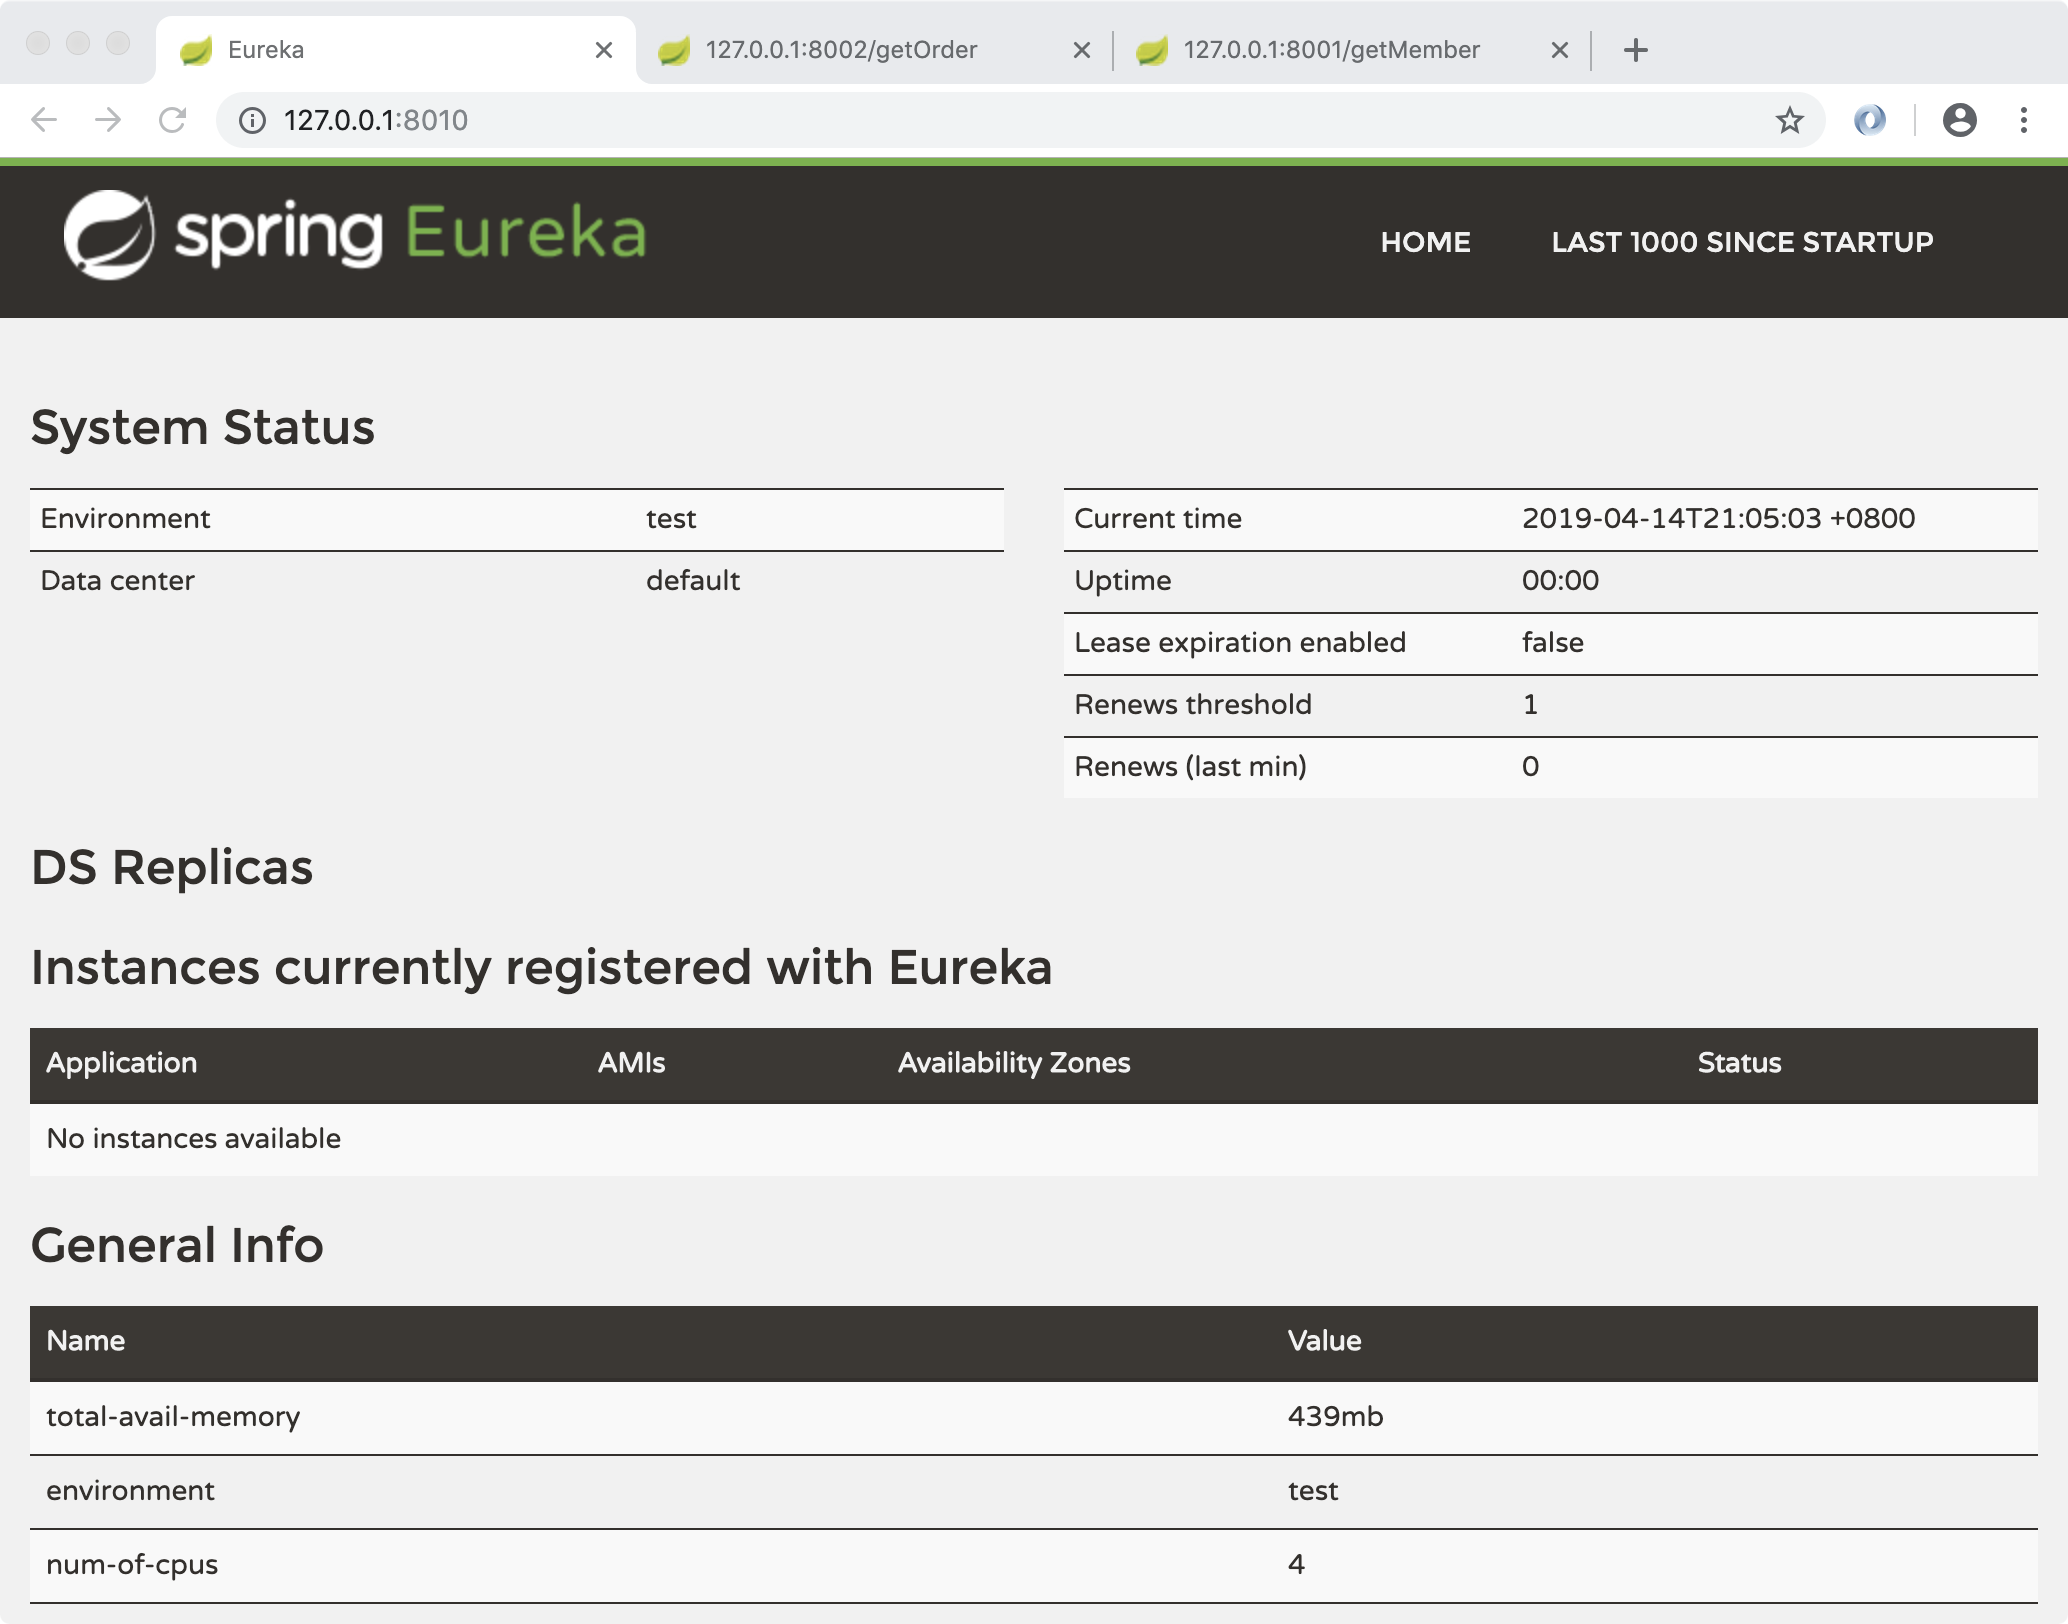Close the getOrder tab

(x=1081, y=50)
